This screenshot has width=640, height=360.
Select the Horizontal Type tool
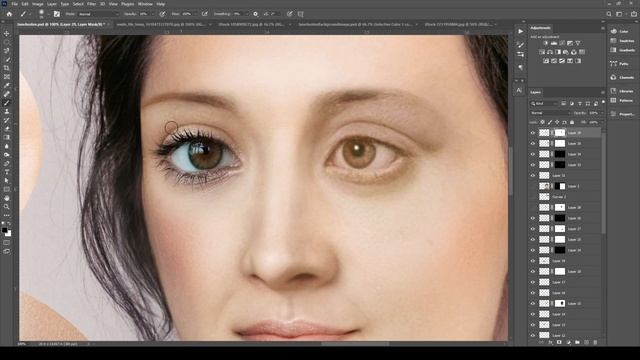(x=7, y=172)
